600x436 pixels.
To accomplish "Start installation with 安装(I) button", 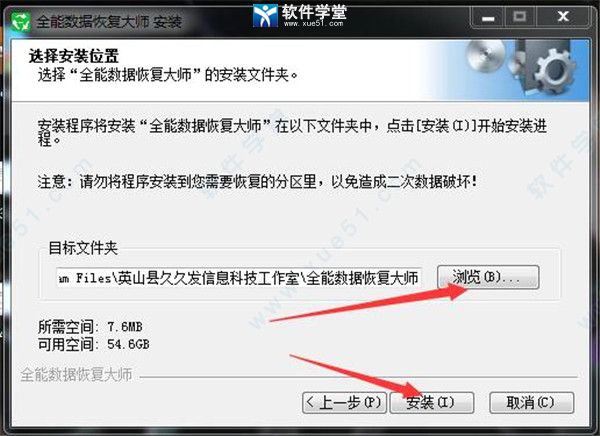I will click(432, 402).
